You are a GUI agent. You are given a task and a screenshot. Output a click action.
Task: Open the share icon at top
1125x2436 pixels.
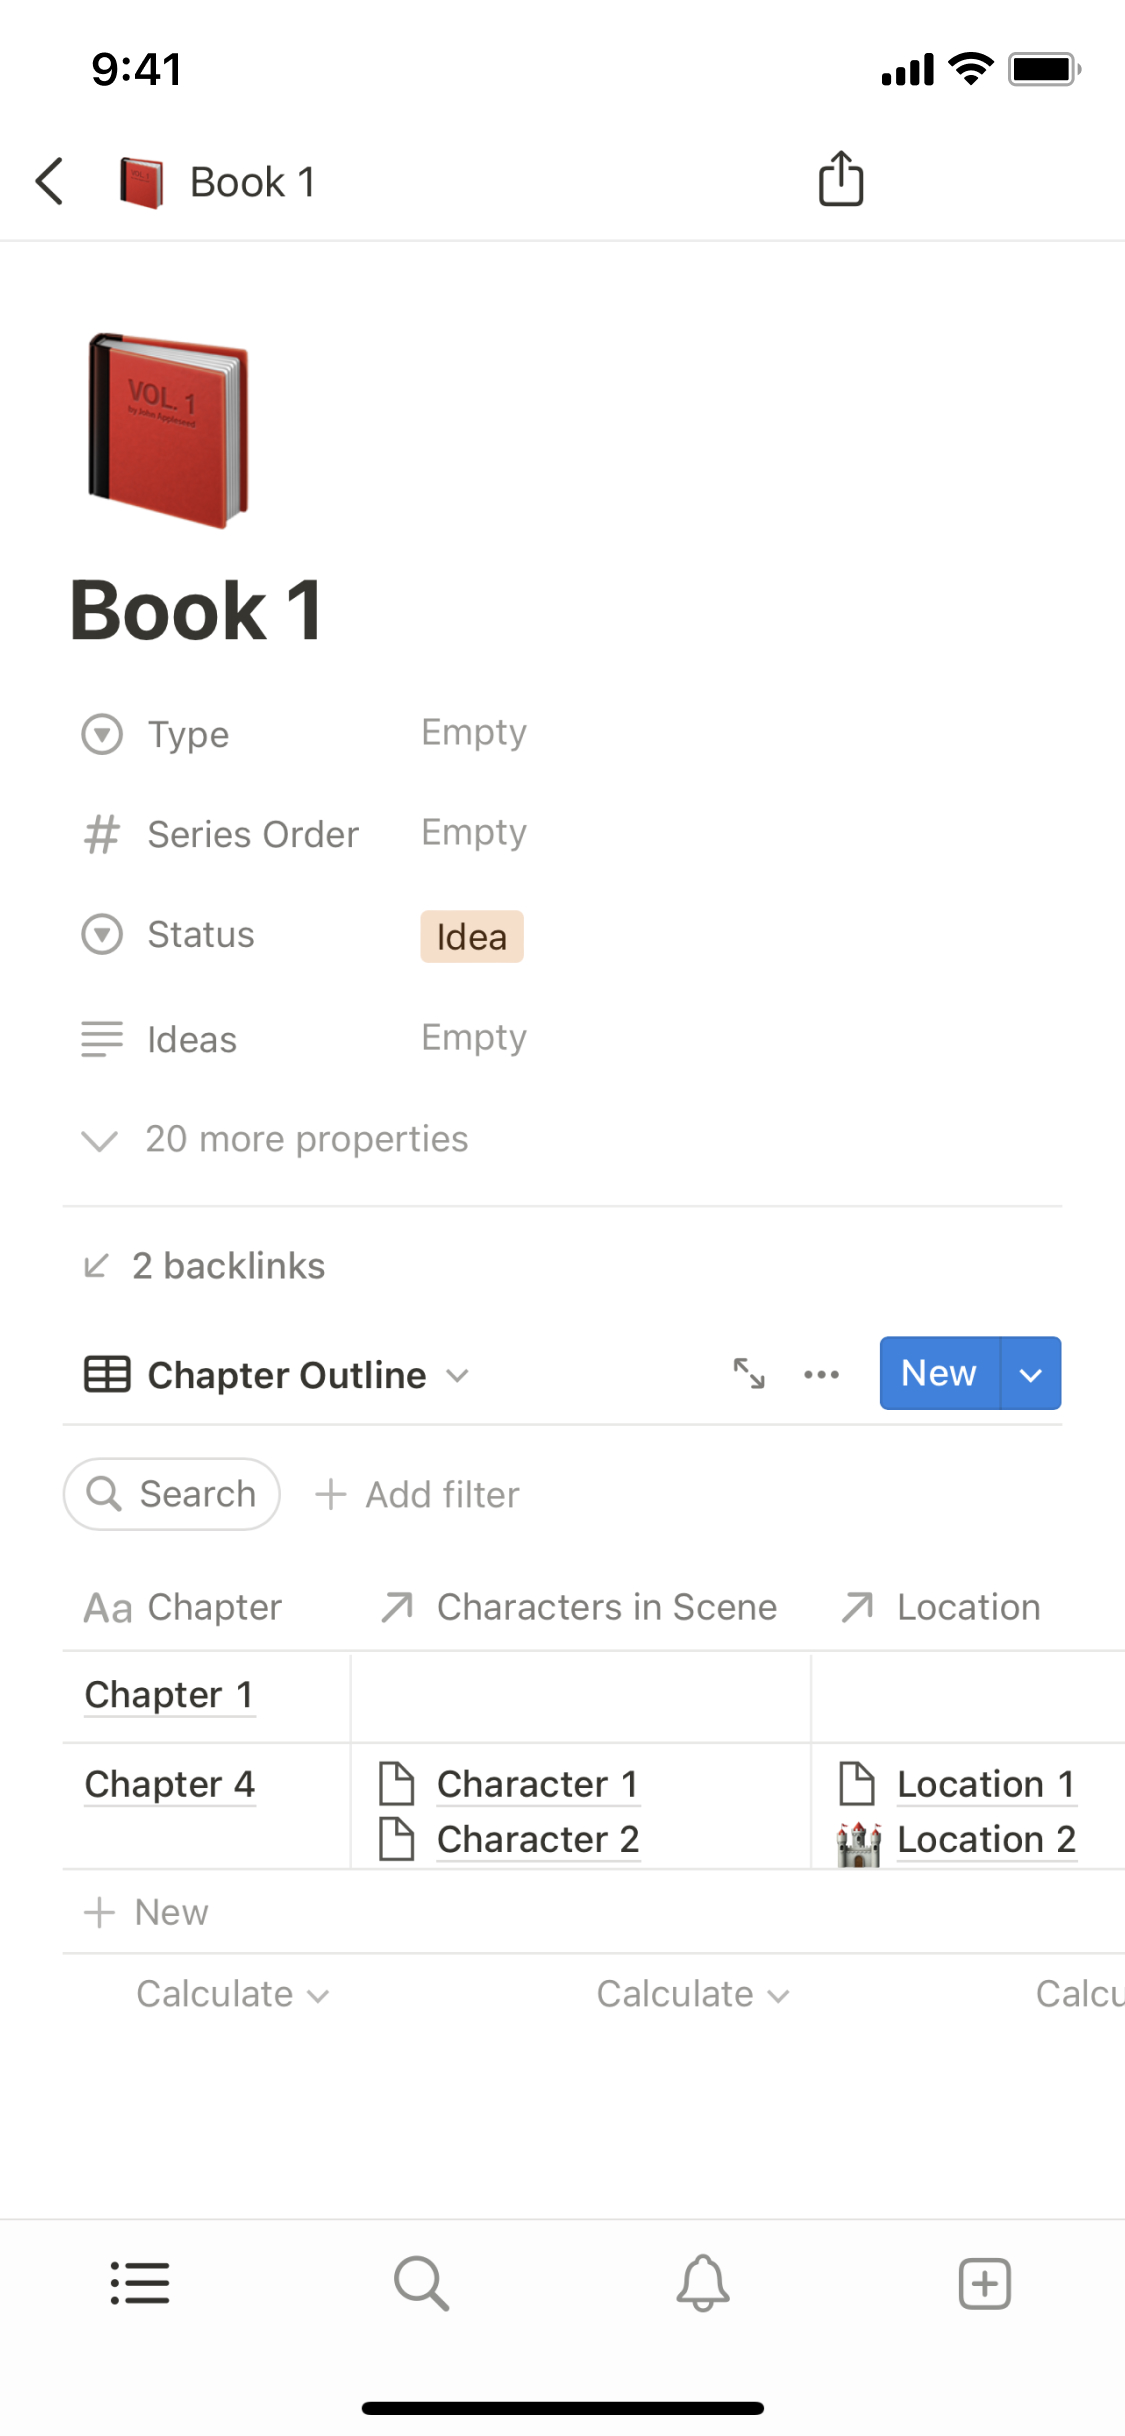coord(840,180)
